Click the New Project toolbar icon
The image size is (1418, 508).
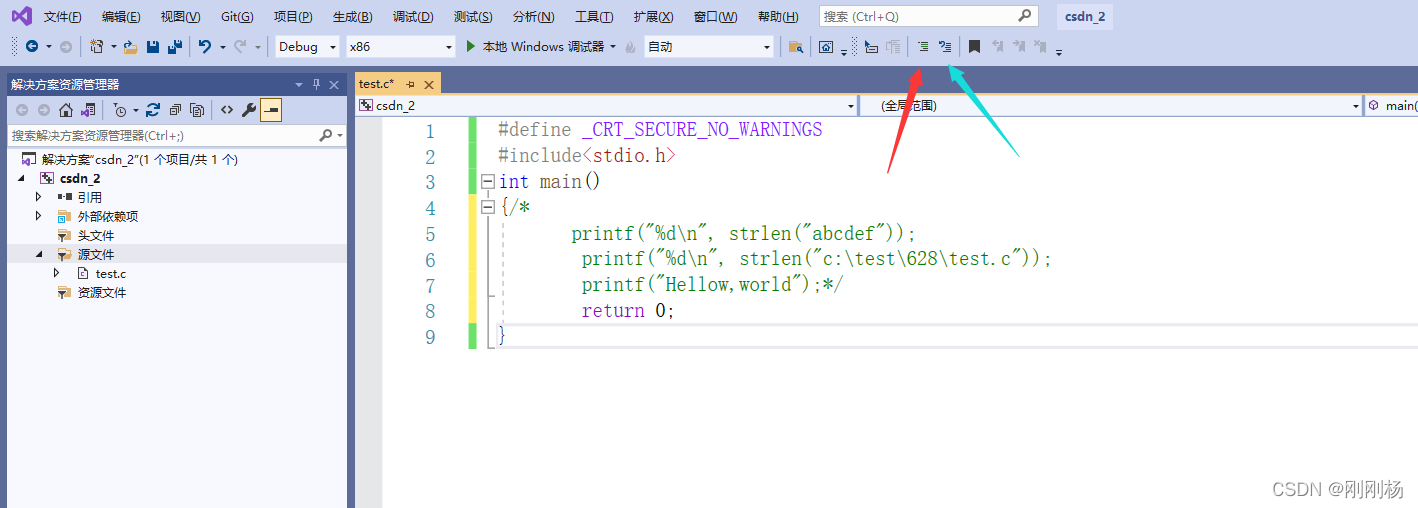(97, 46)
